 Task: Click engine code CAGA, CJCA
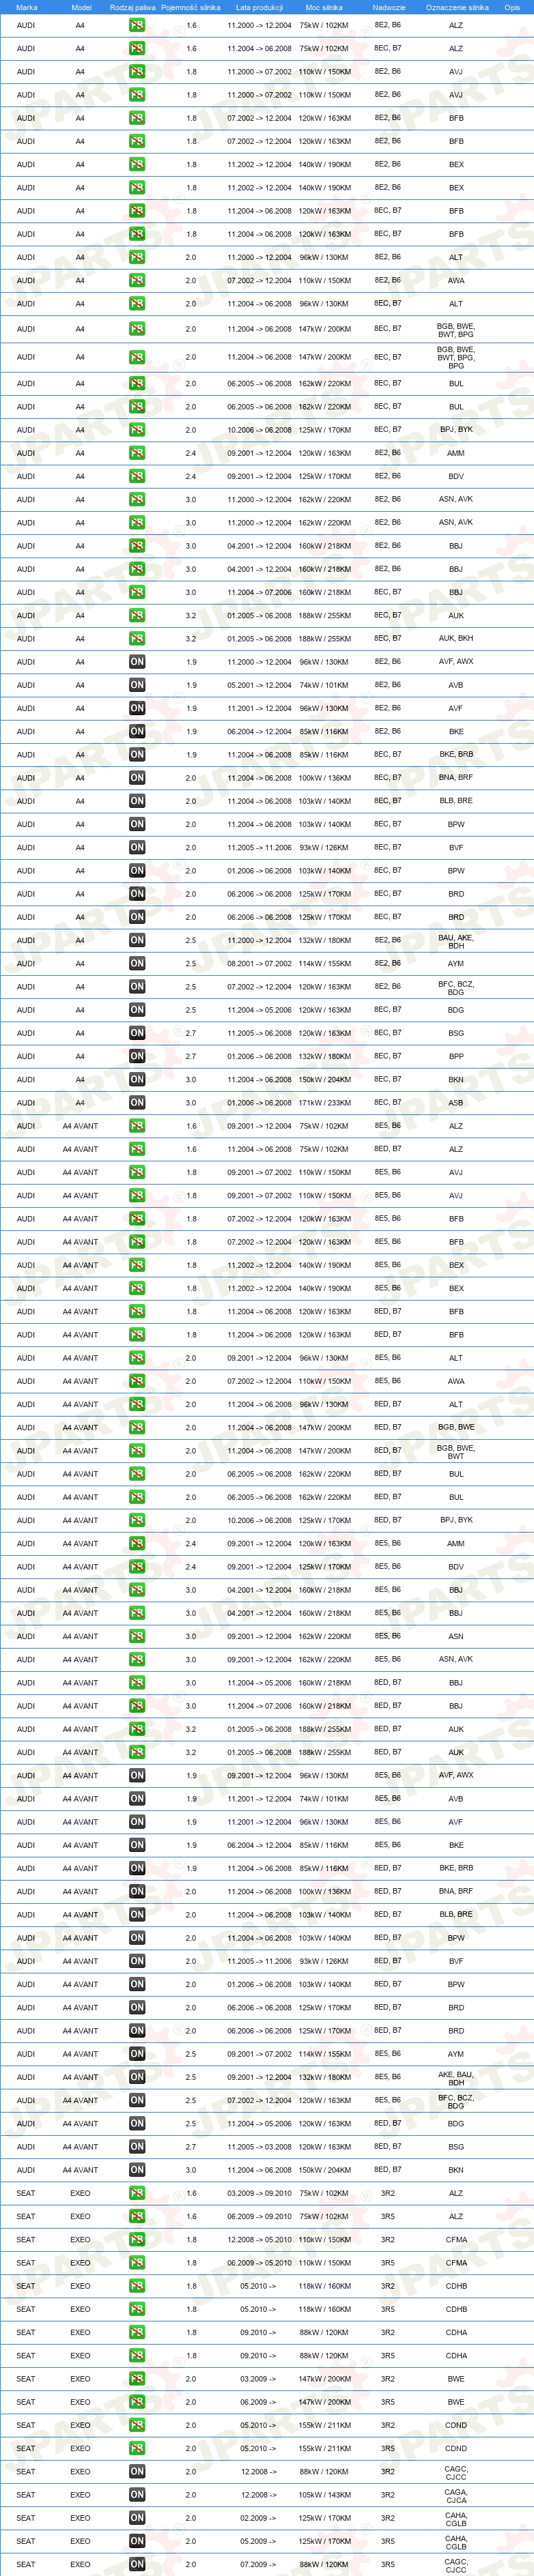pyautogui.click(x=456, y=2495)
